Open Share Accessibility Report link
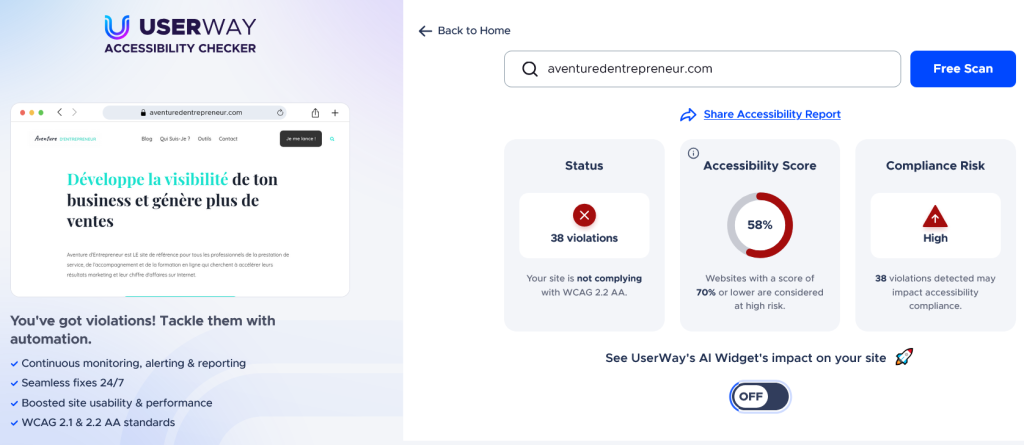This screenshot has height=445, width=1024. [x=772, y=114]
